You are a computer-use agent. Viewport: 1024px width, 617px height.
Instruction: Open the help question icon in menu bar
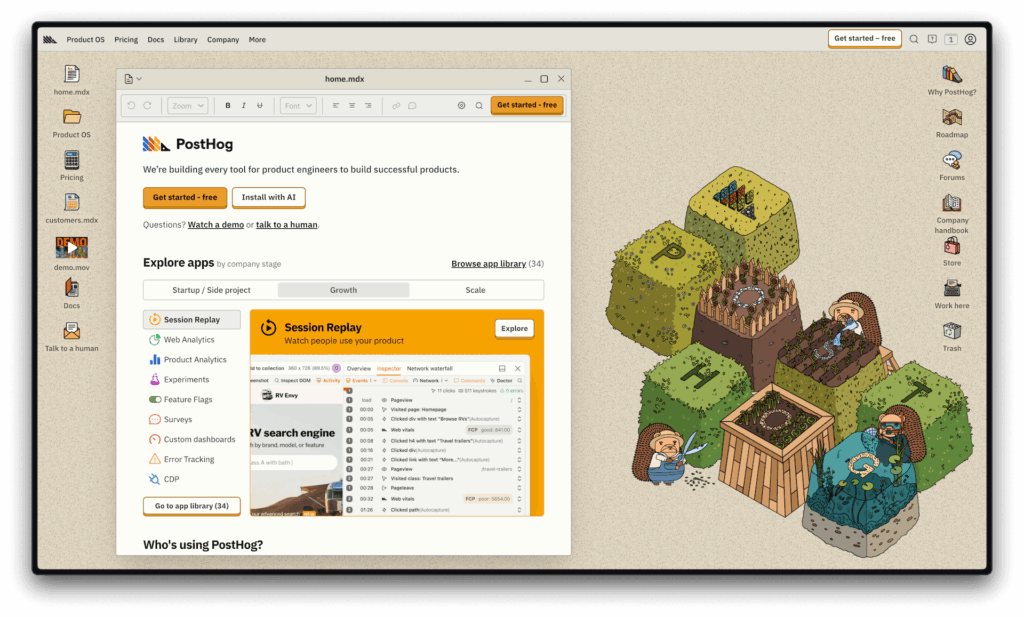click(932, 39)
